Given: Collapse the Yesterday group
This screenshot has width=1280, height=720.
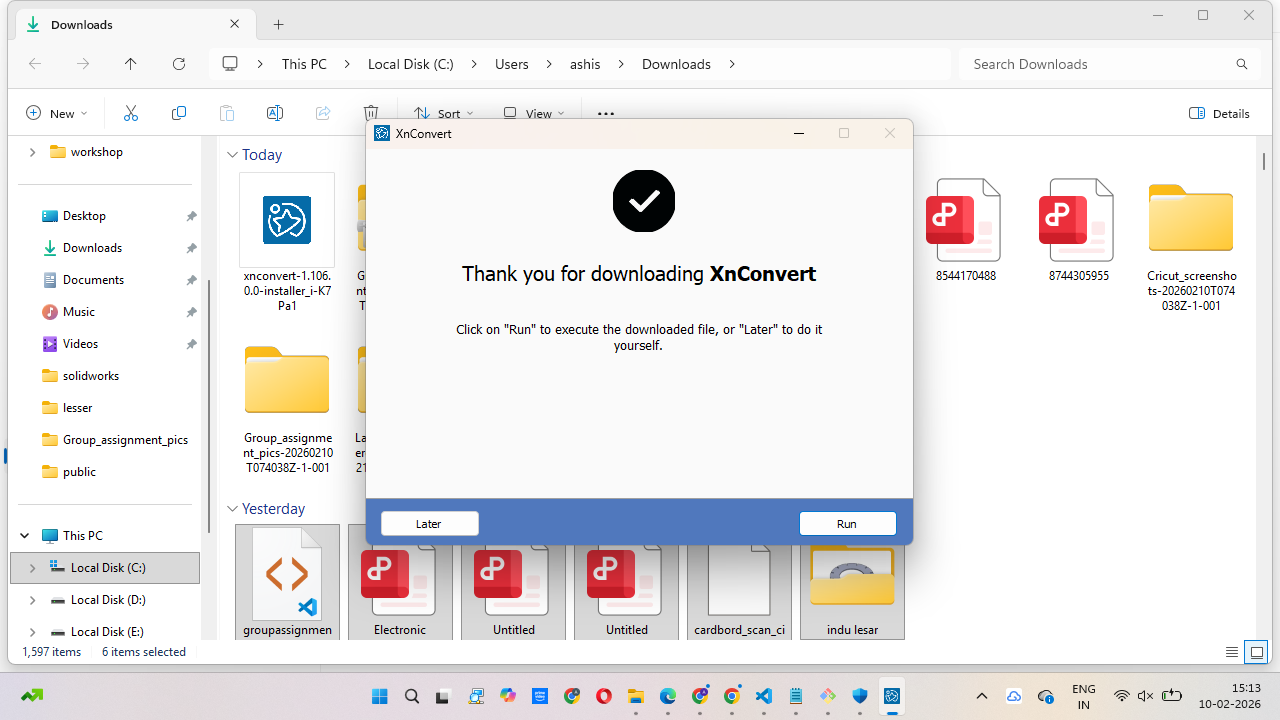Looking at the screenshot, I should [232, 509].
